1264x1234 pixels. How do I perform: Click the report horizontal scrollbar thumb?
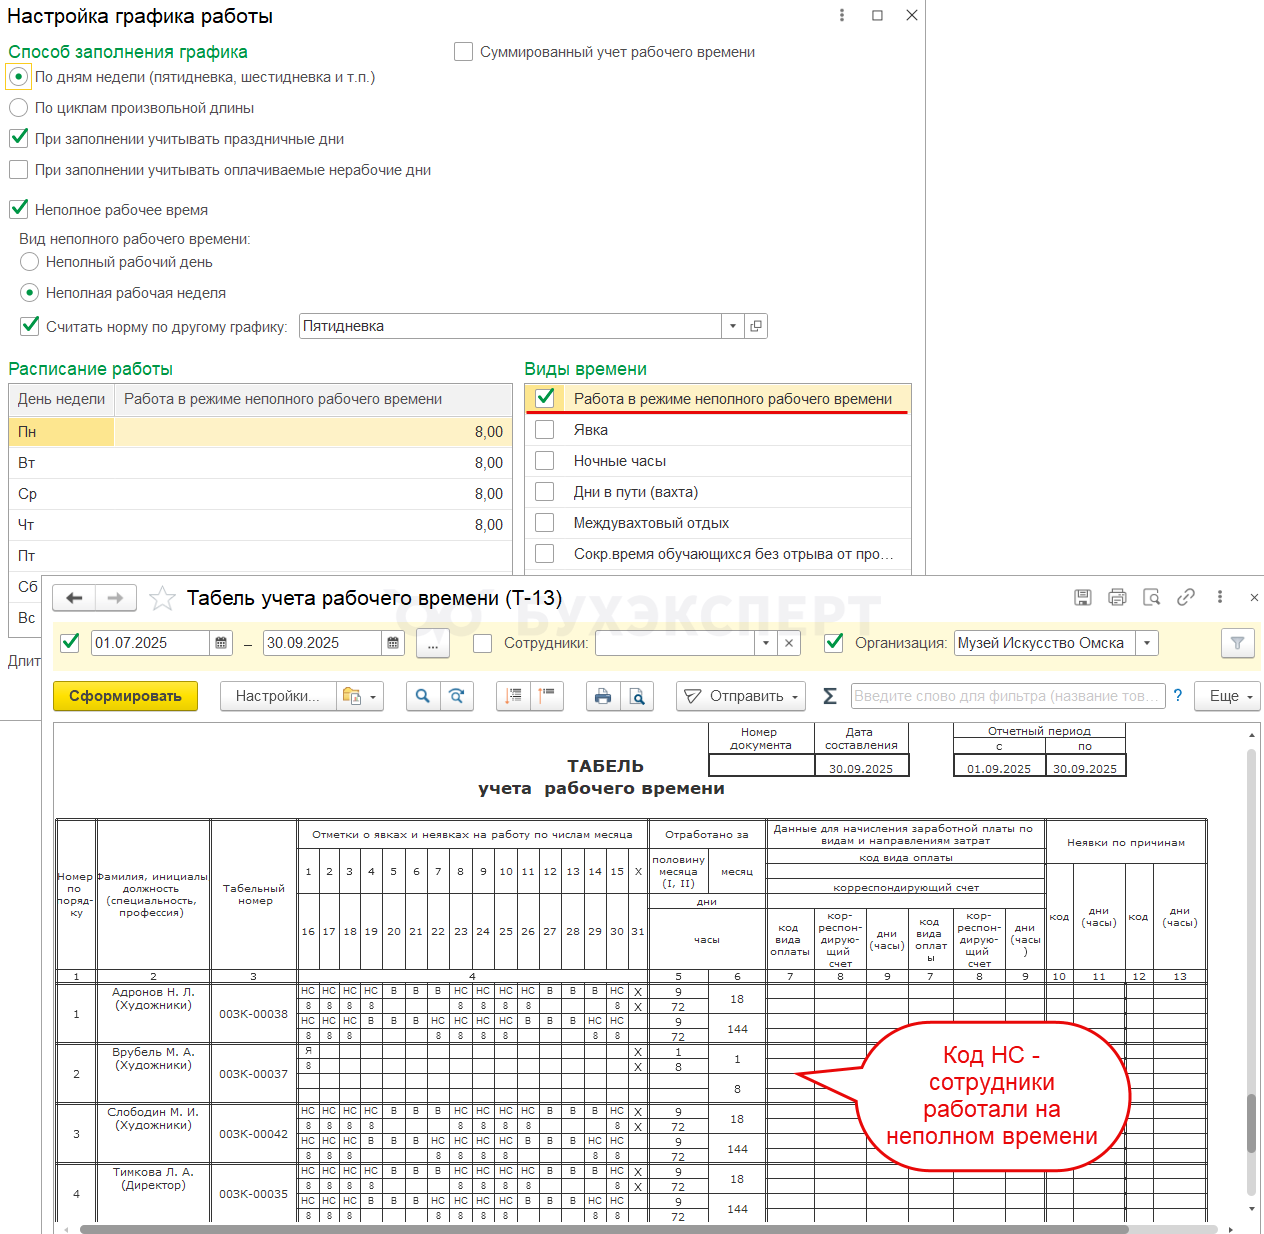[x=604, y=1229]
